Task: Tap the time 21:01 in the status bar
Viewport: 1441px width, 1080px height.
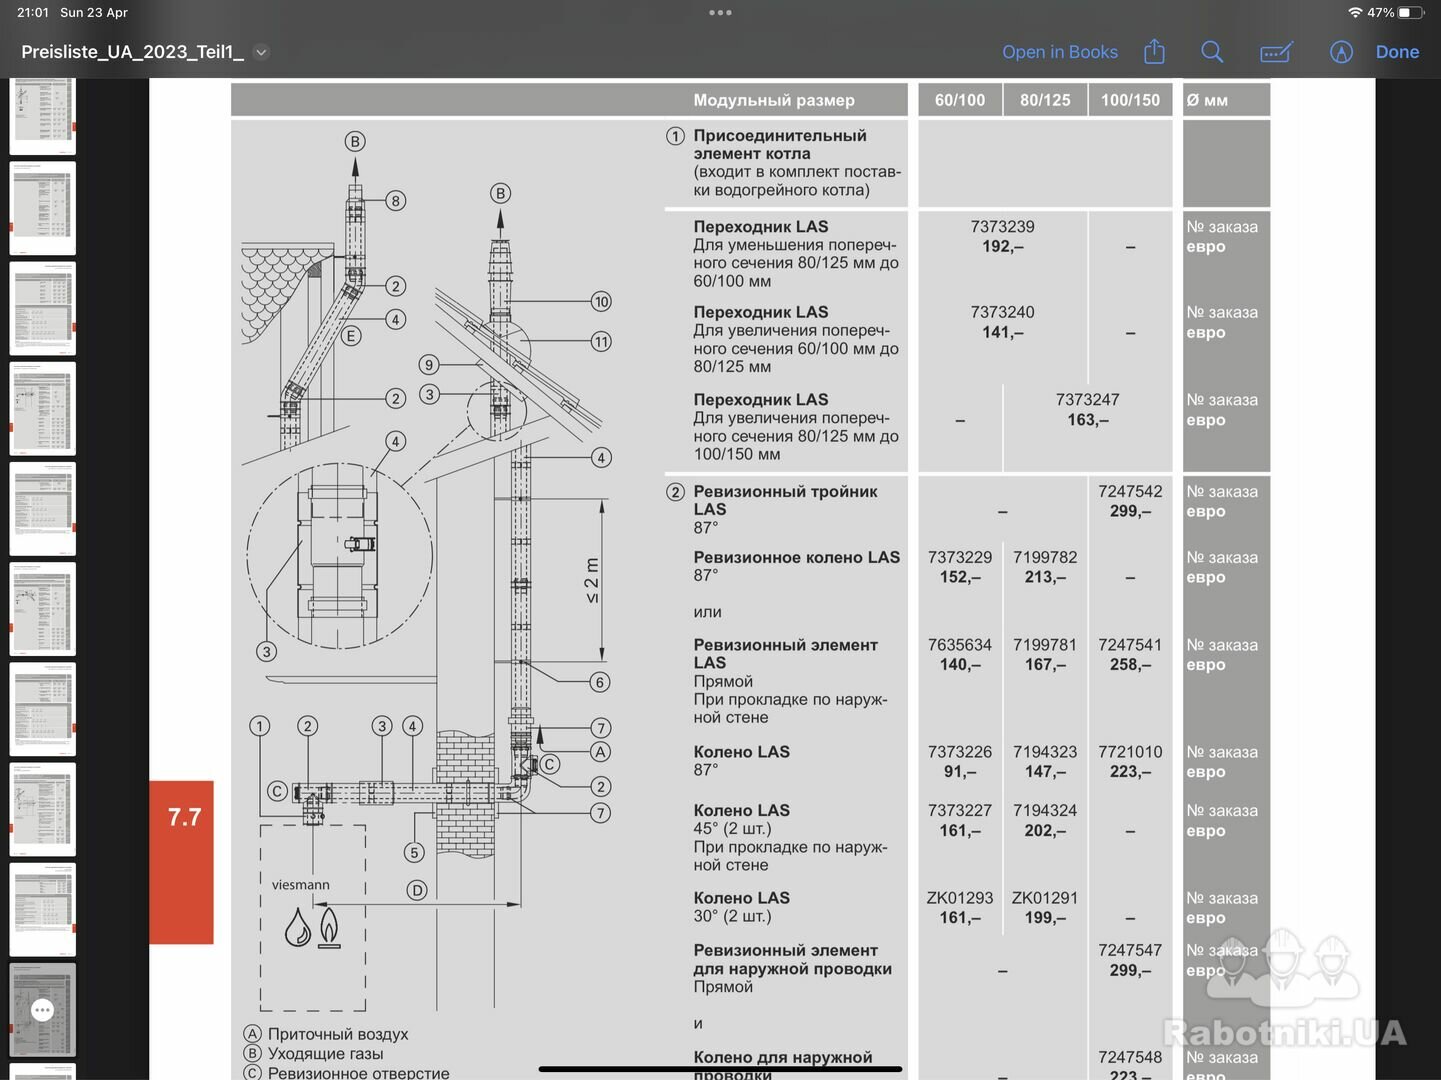Action: tap(33, 13)
